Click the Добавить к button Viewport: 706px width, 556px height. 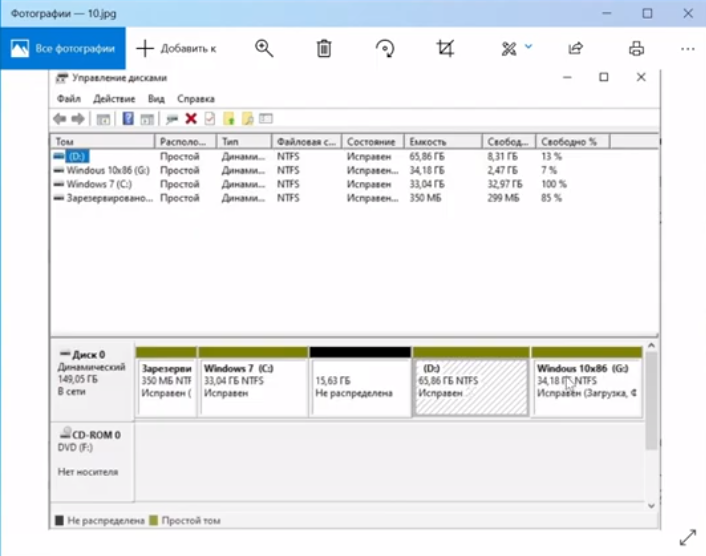pos(176,48)
